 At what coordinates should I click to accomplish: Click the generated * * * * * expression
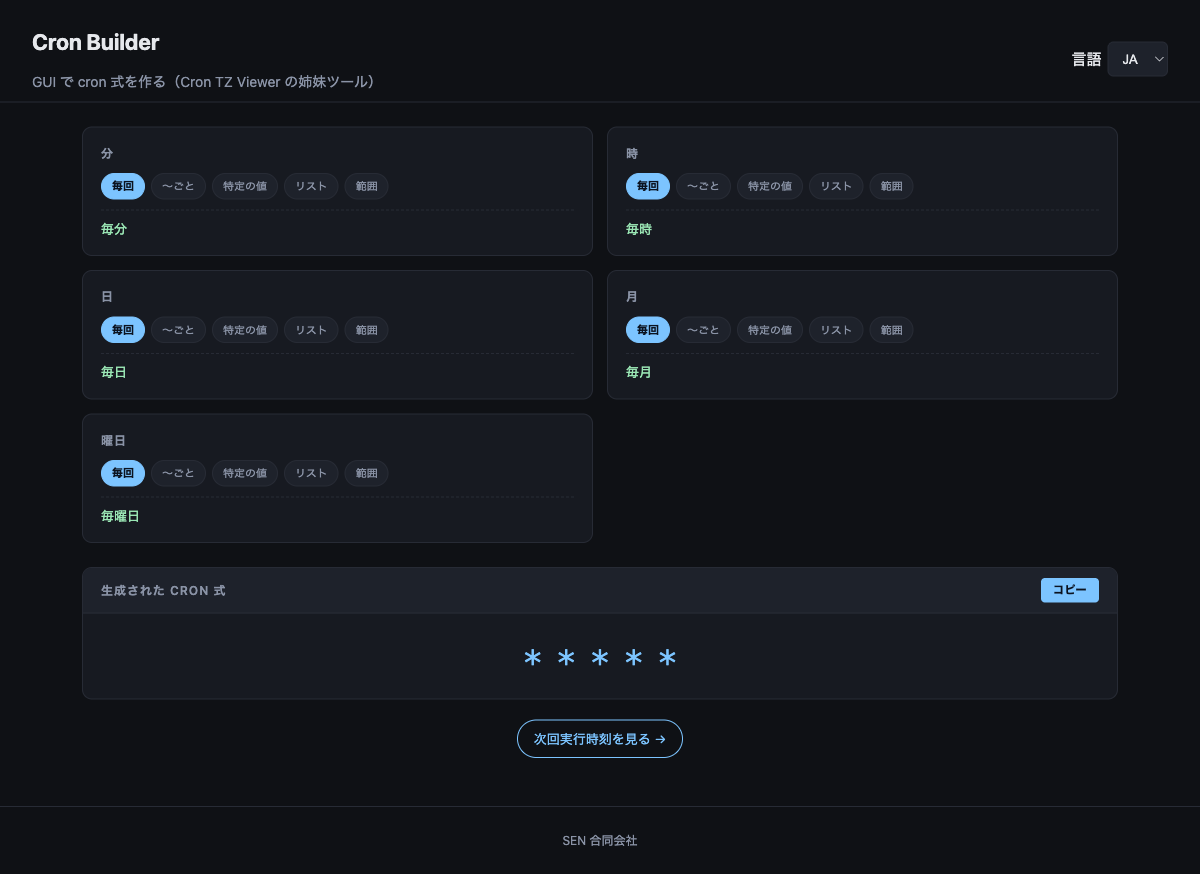(x=600, y=658)
